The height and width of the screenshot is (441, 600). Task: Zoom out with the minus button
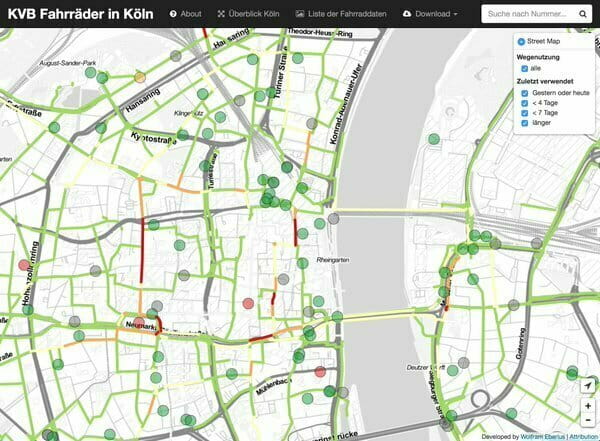pos(588,420)
